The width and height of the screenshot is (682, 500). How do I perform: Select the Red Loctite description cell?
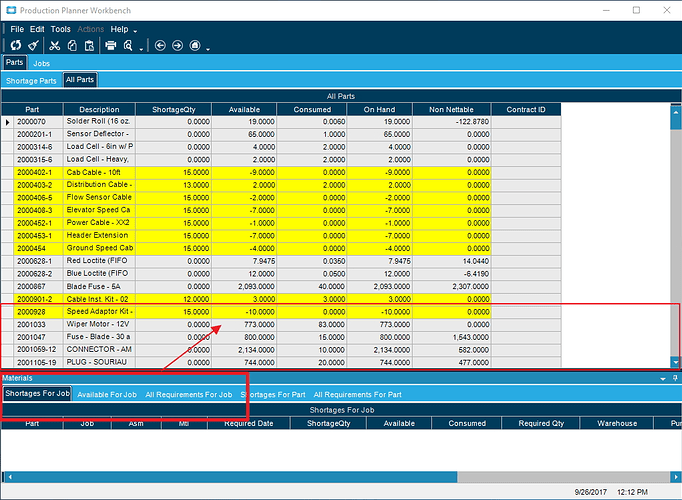tap(100, 261)
